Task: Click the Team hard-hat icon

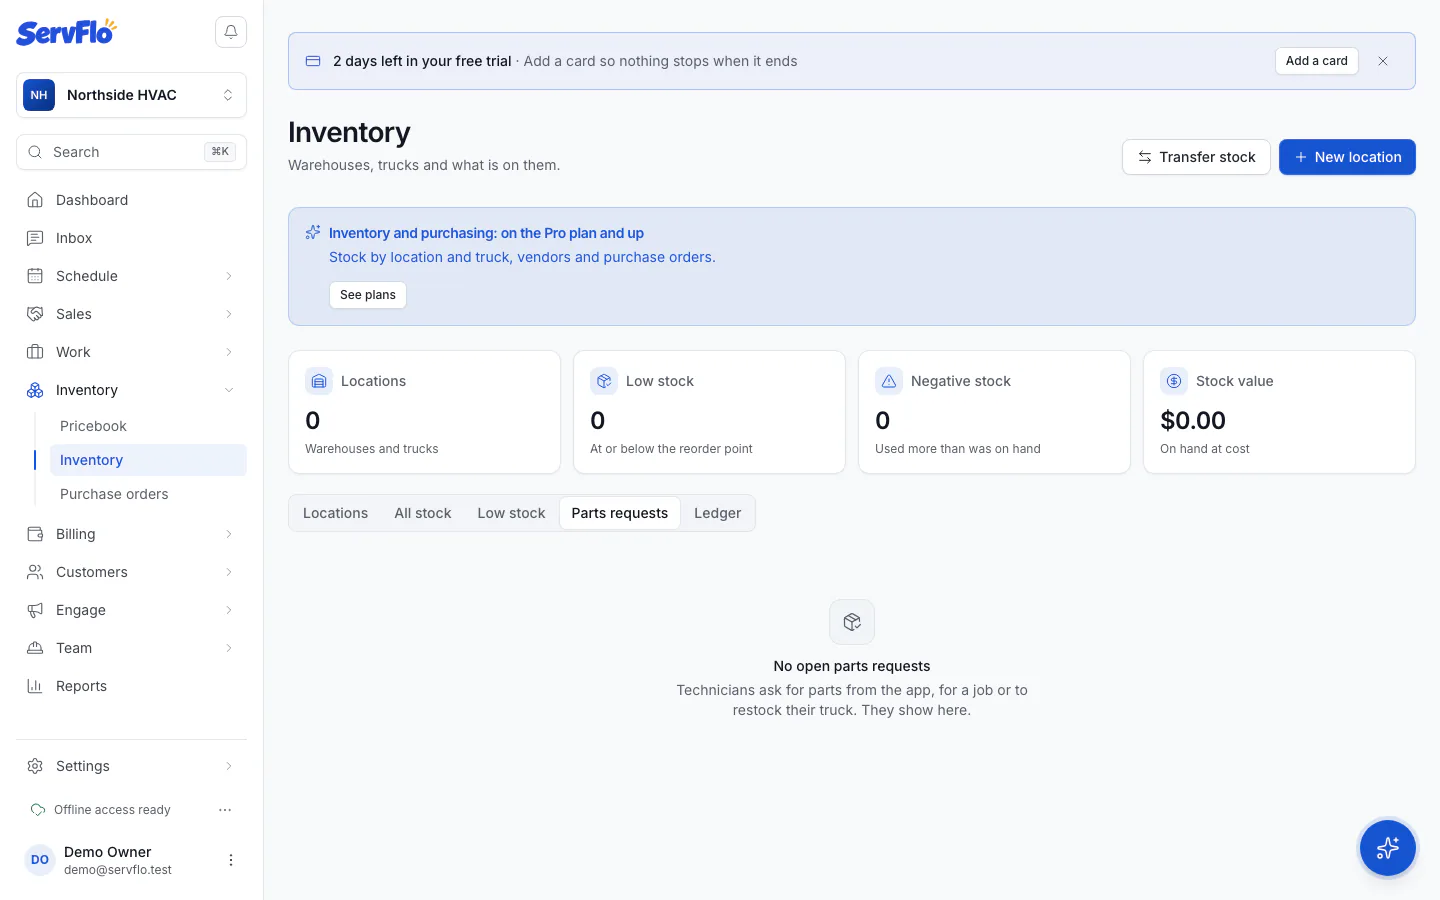Action: [x=35, y=648]
